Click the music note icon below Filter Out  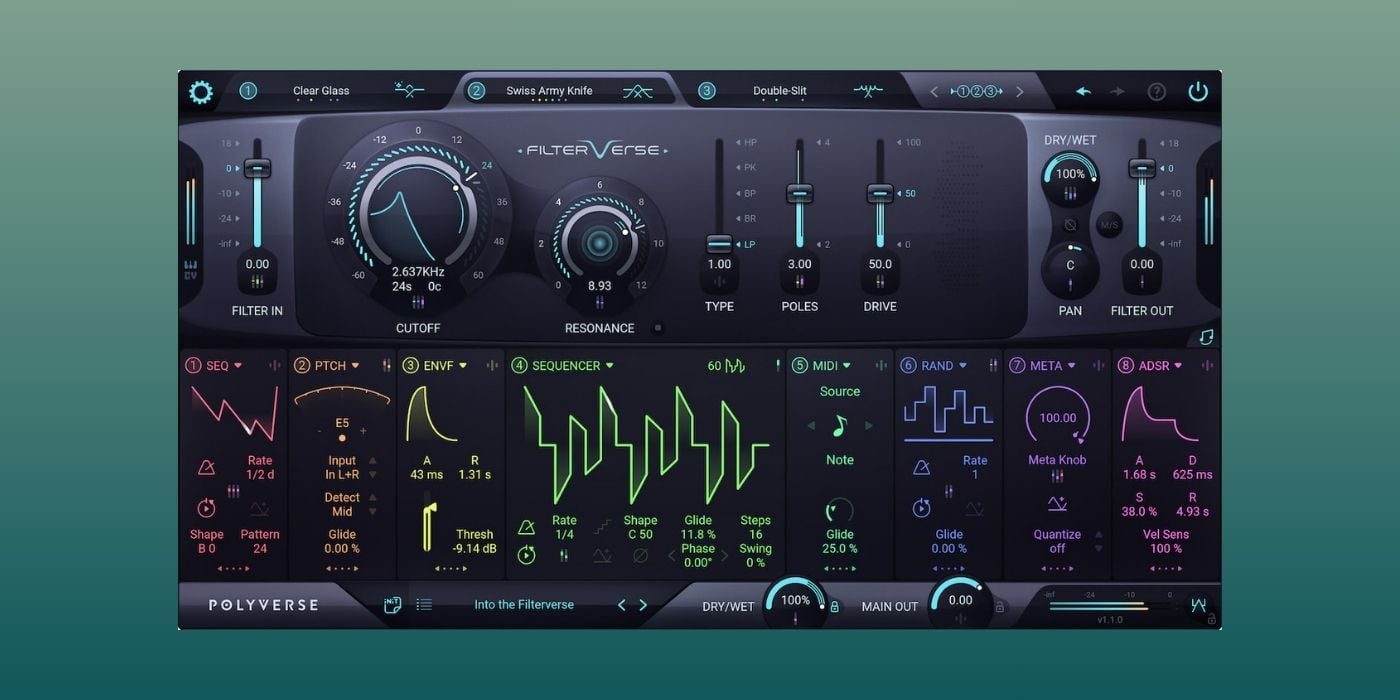[x=1207, y=337]
